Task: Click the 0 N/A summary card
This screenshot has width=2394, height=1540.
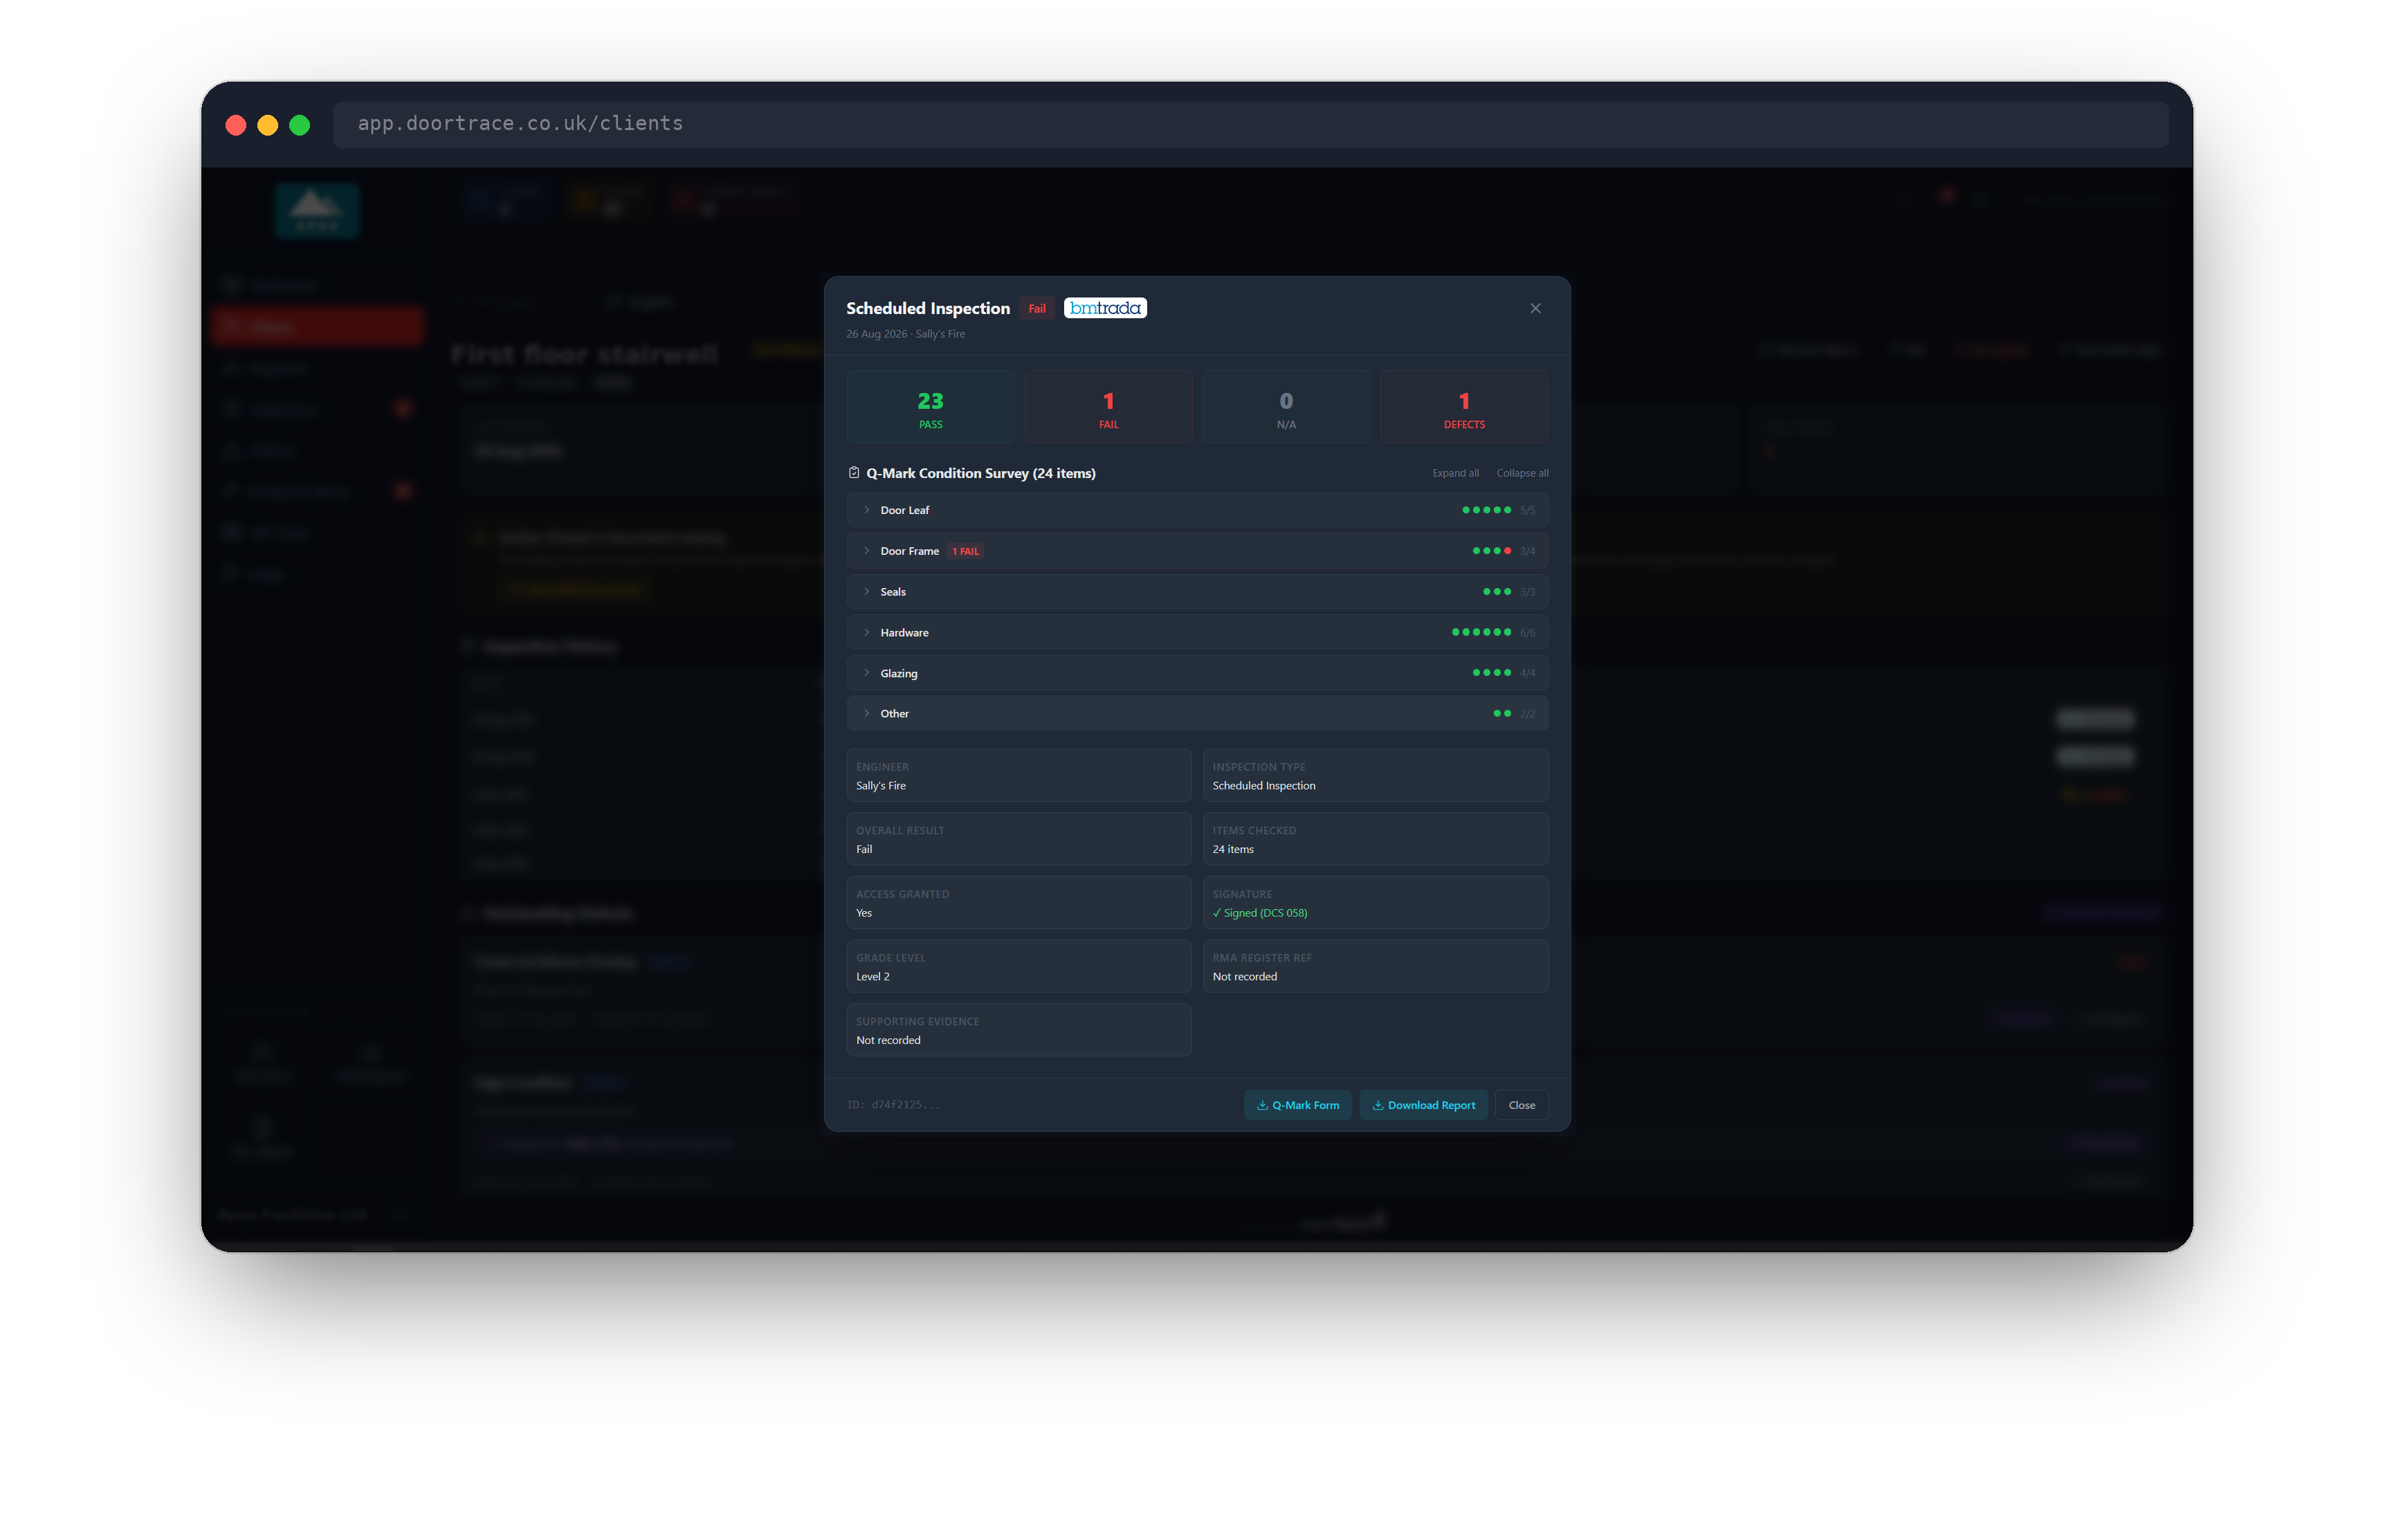Action: click(1286, 407)
